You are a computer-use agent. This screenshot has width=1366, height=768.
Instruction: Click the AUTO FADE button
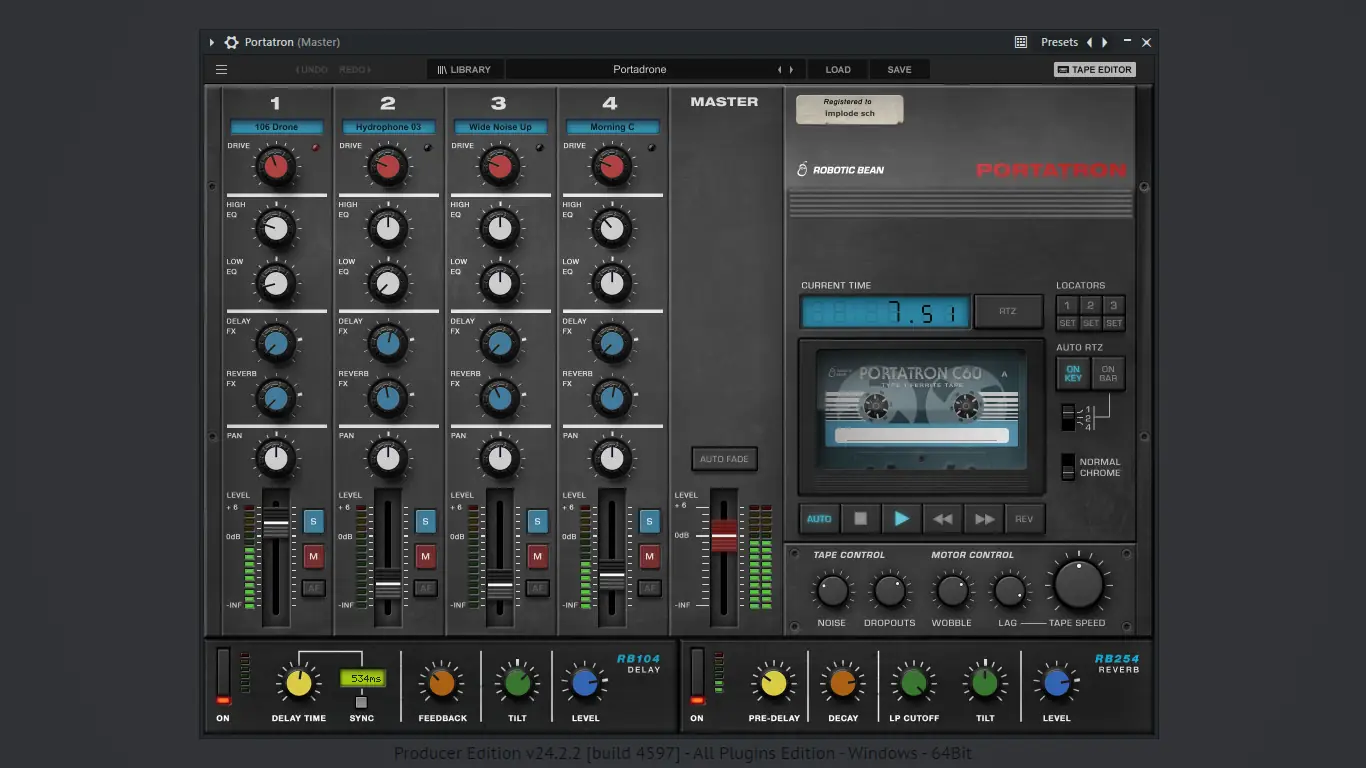tap(724, 459)
